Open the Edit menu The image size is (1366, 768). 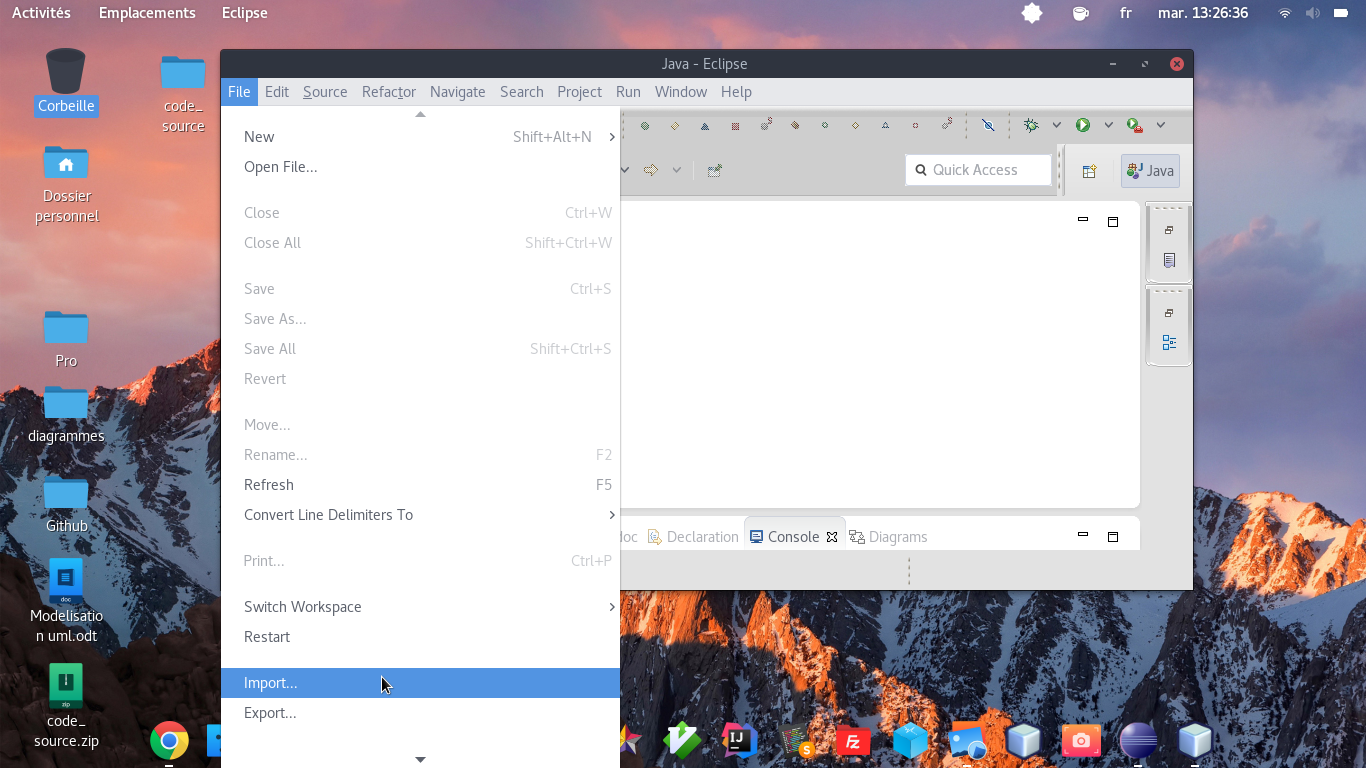277,92
